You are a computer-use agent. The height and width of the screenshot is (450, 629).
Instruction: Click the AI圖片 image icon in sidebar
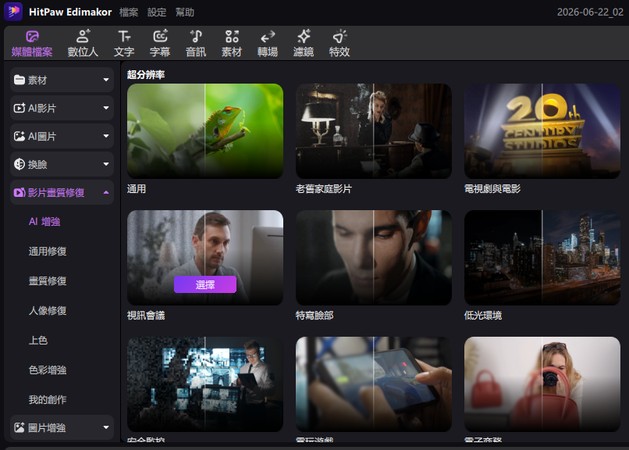click(19, 136)
